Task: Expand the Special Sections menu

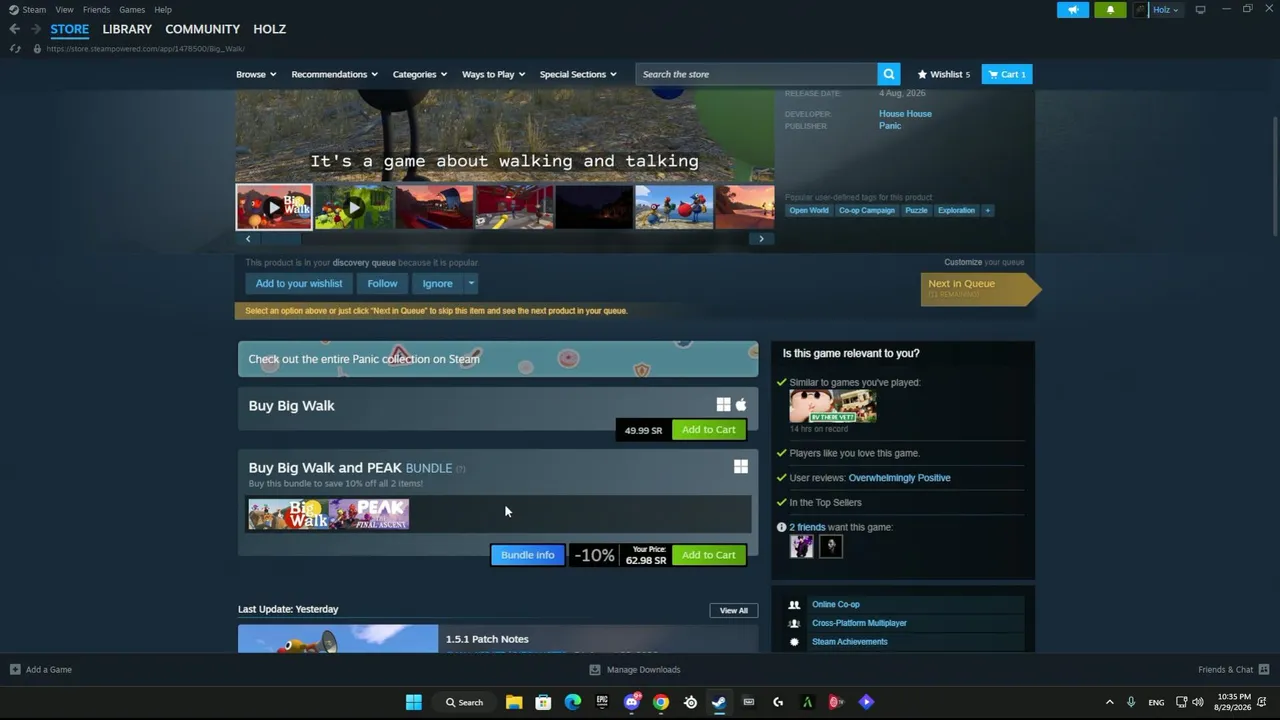Action: click(578, 74)
